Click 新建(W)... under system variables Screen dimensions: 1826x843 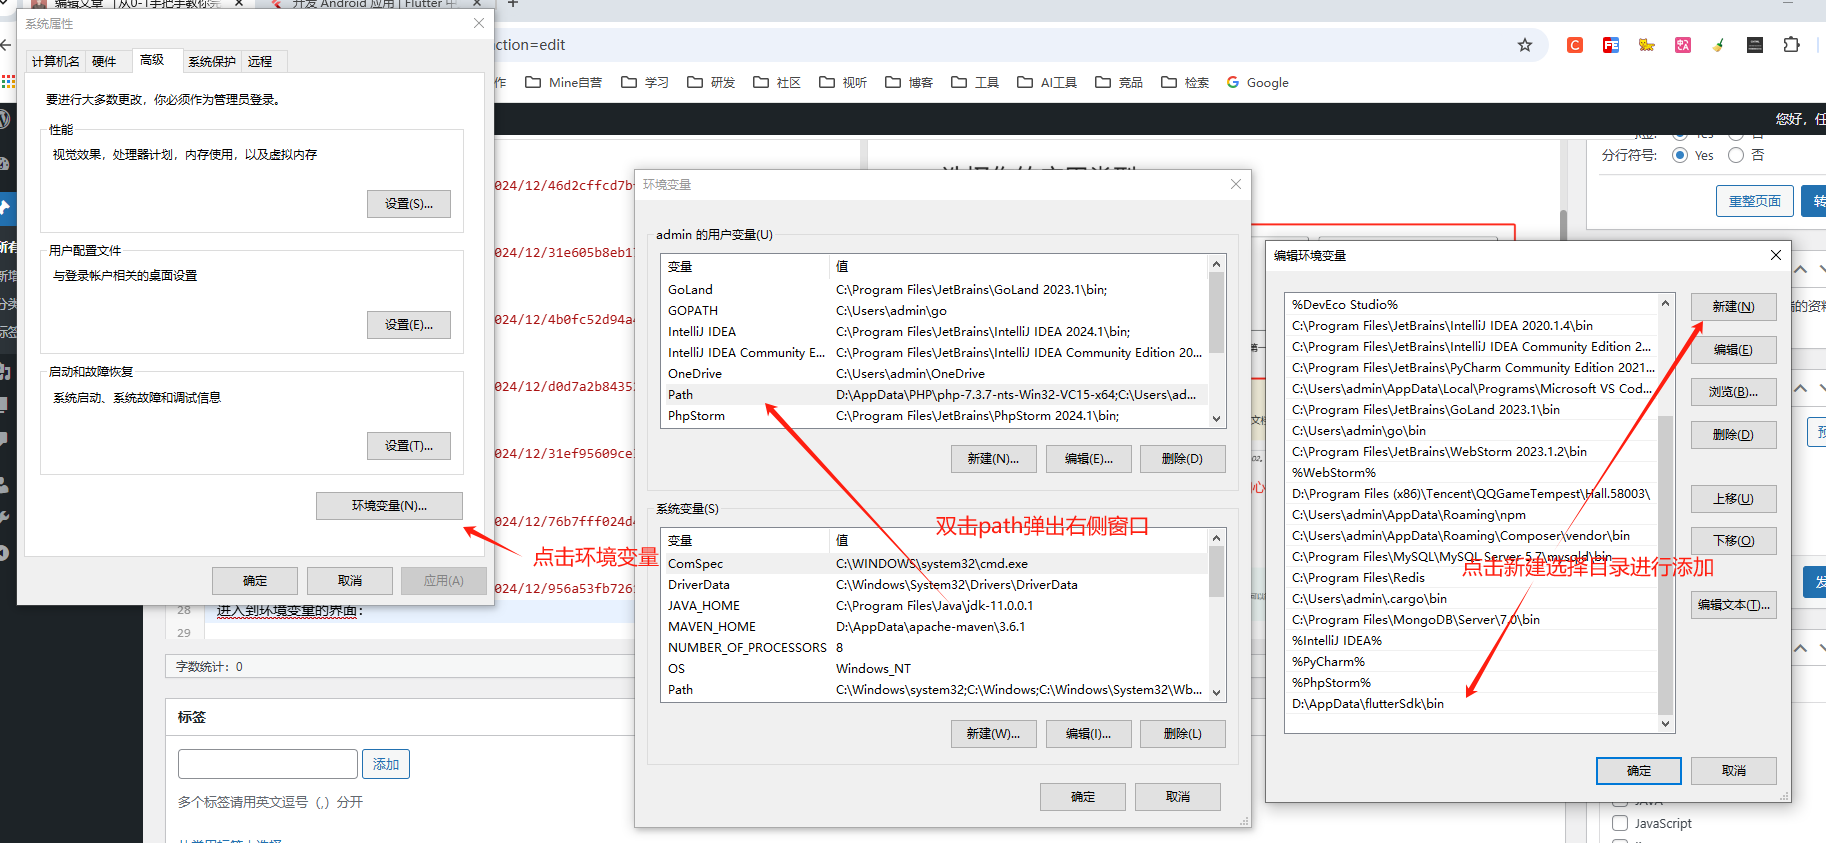click(x=993, y=734)
